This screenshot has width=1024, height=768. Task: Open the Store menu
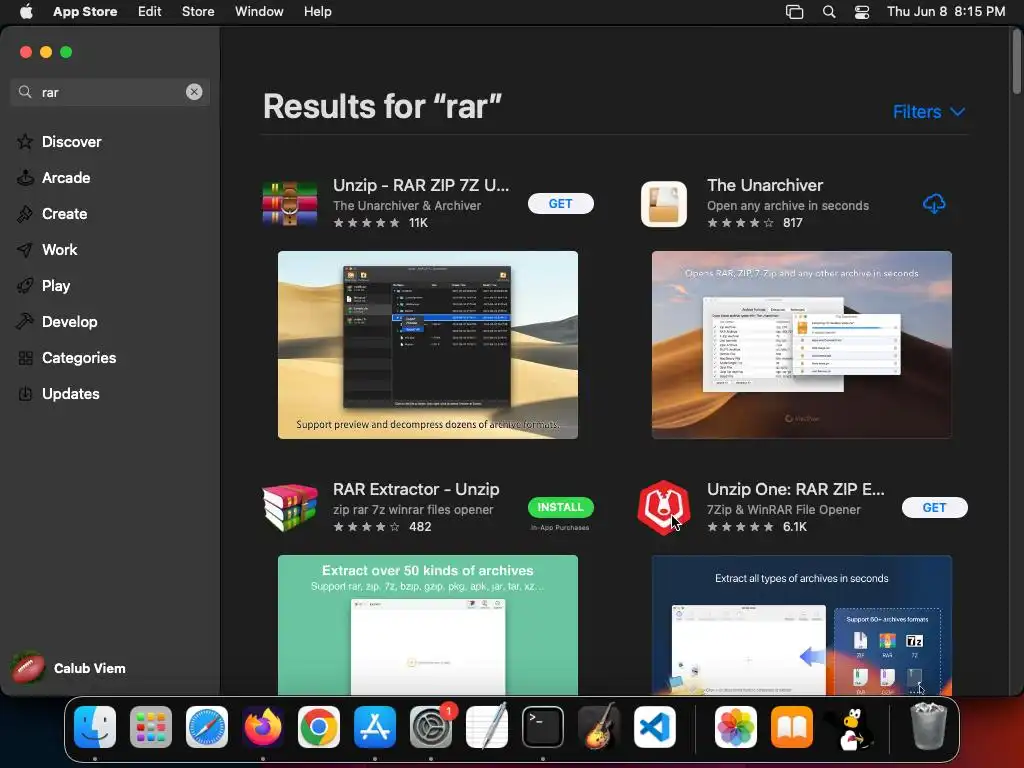click(x=198, y=12)
